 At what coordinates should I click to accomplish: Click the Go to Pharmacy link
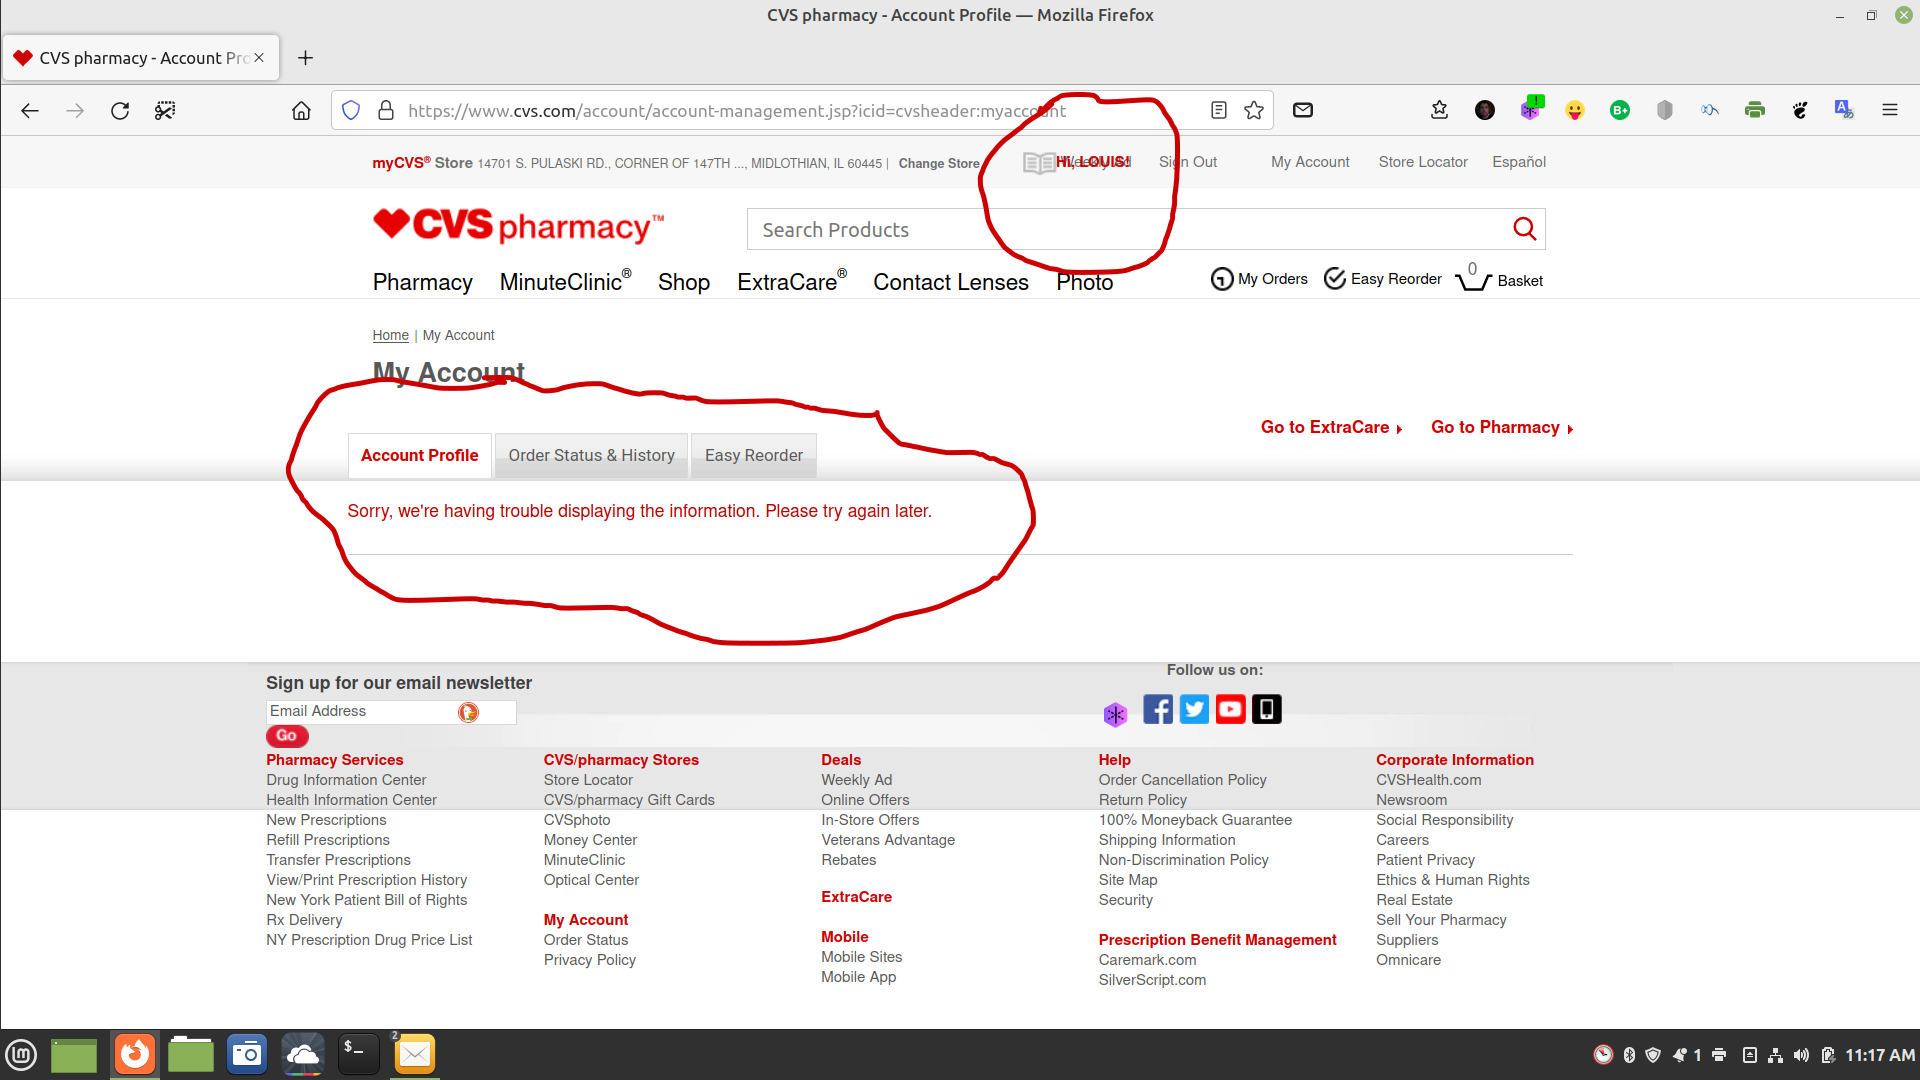point(1502,427)
